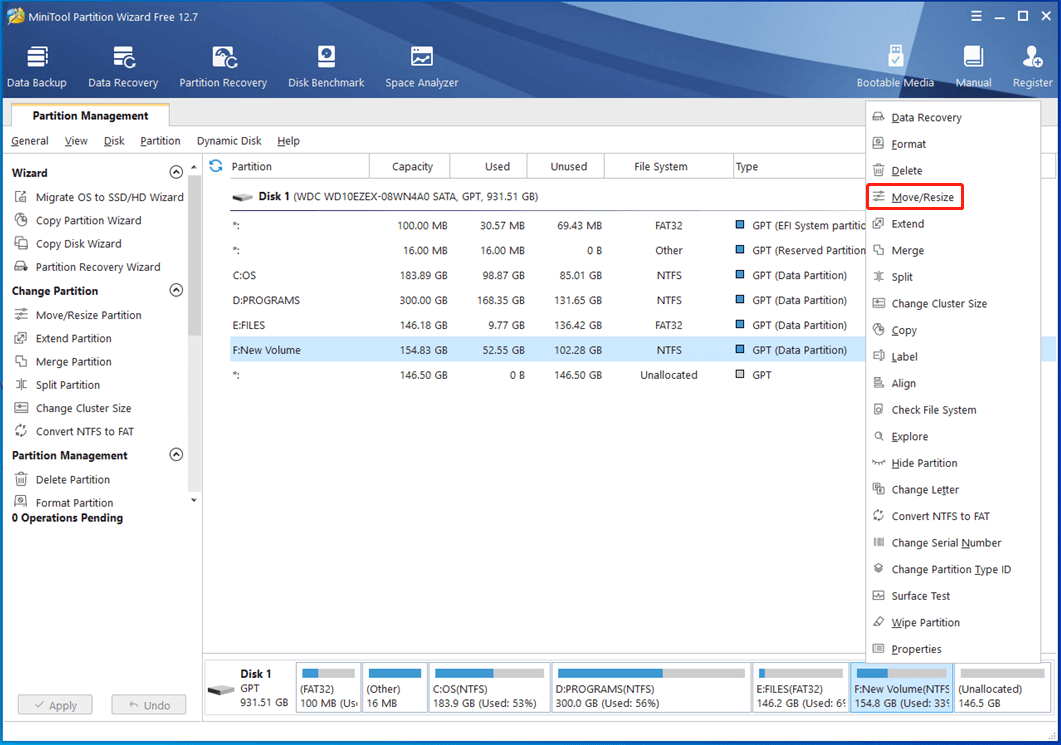Click the Label icon in context menu

click(878, 356)
